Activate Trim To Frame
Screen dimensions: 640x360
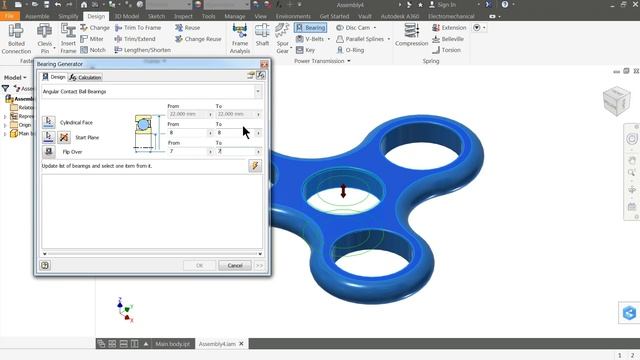coord(138,27)
